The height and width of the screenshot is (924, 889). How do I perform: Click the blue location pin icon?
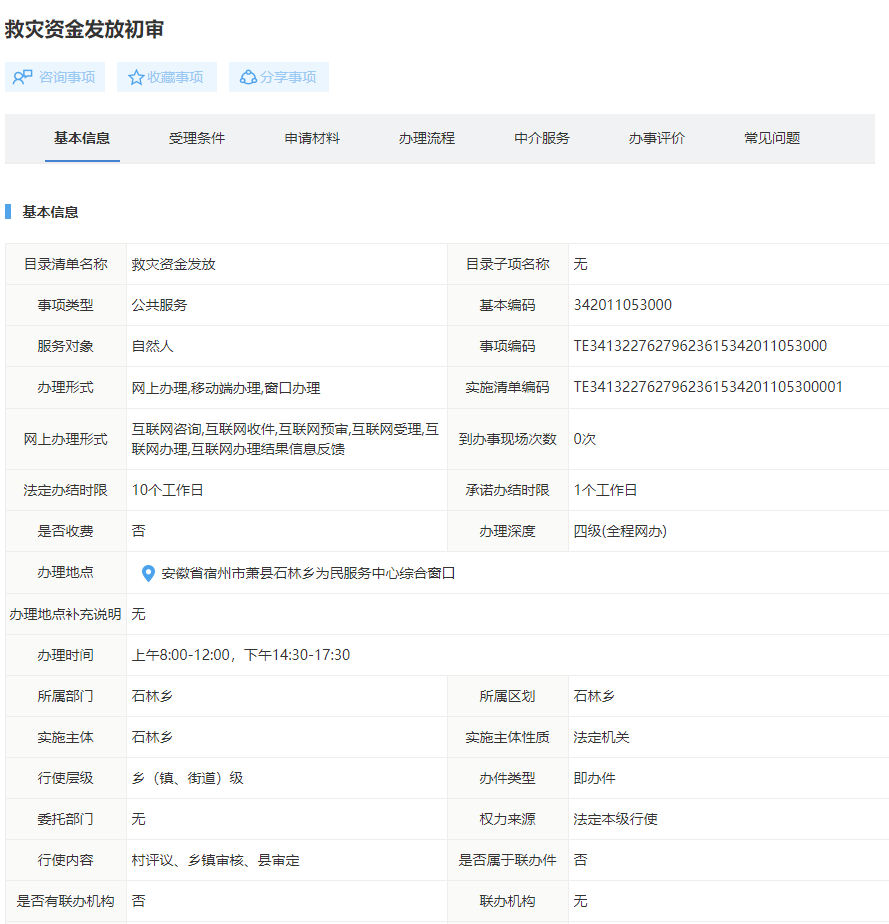[148, 573]
